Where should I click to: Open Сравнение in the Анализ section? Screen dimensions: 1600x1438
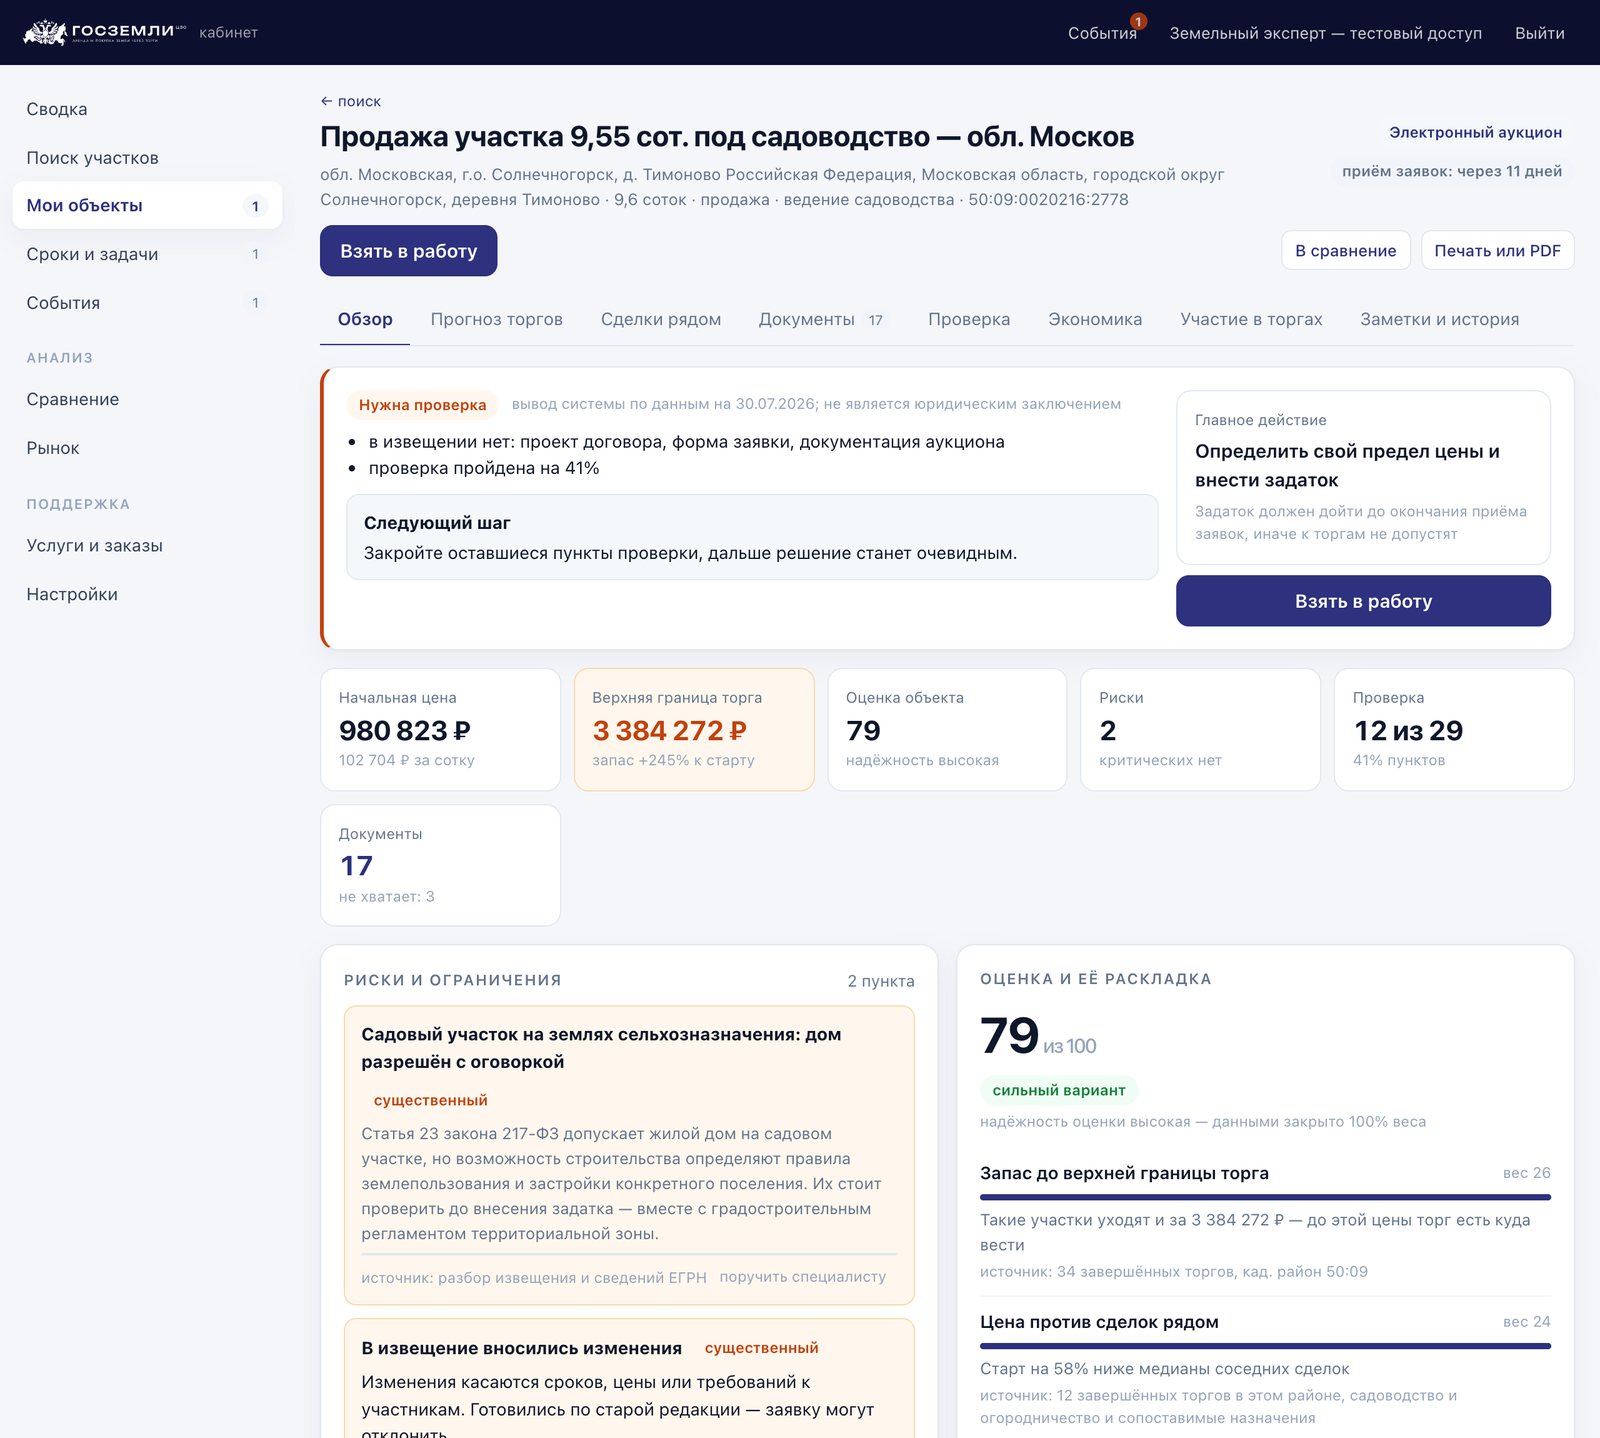tap(73, 399)
